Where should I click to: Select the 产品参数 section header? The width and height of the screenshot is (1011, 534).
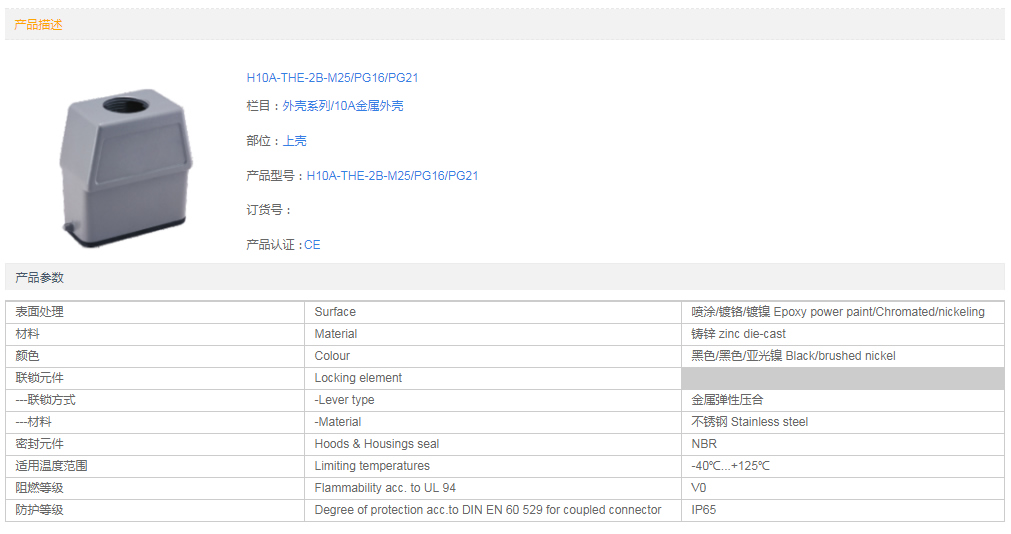click(x=39, y=277)
